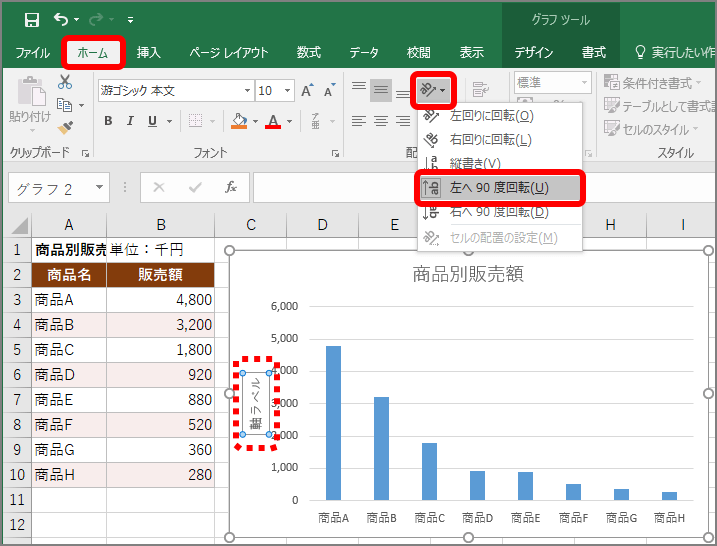
Task: Click the Redo arrow icon
Action: pyautogui.click(x=96, y=19)
